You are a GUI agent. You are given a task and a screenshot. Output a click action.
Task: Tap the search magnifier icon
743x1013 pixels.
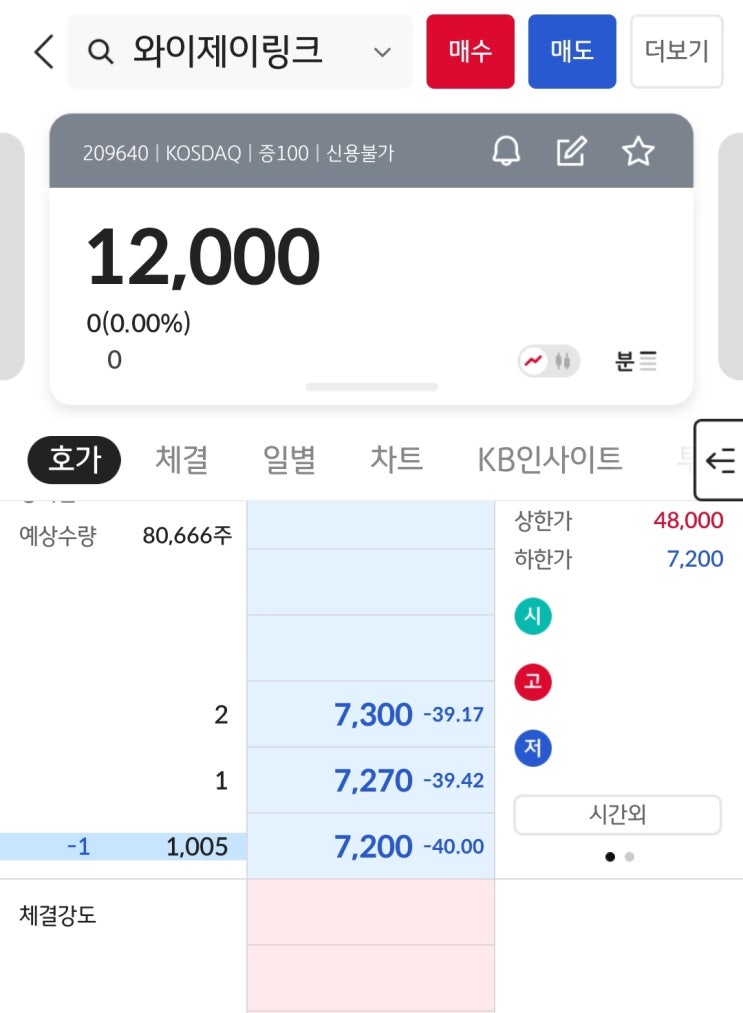click(x=100, y=52)
